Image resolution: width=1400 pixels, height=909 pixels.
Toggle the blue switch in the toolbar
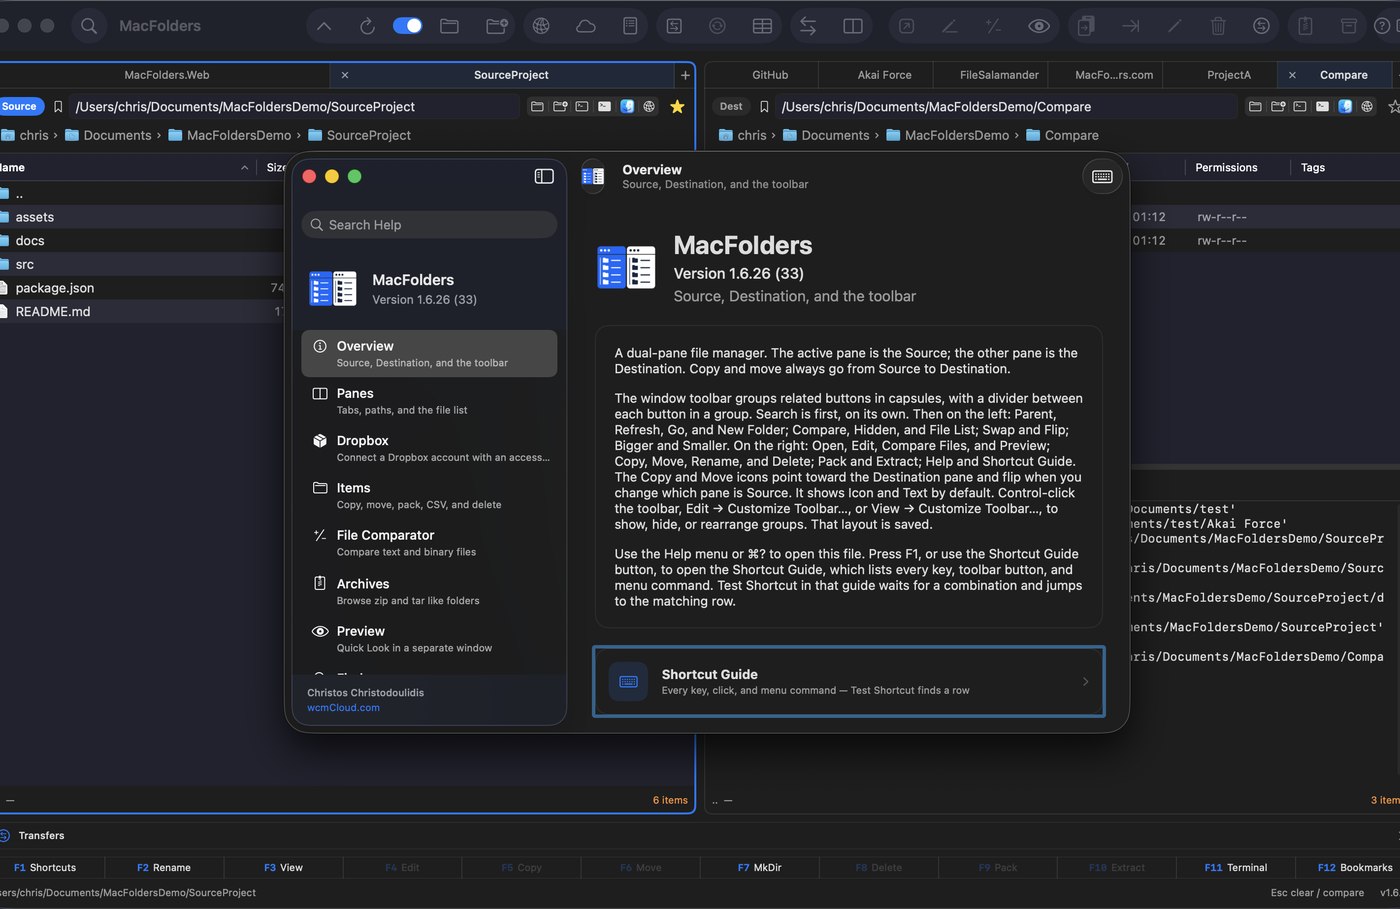(407, 26)
